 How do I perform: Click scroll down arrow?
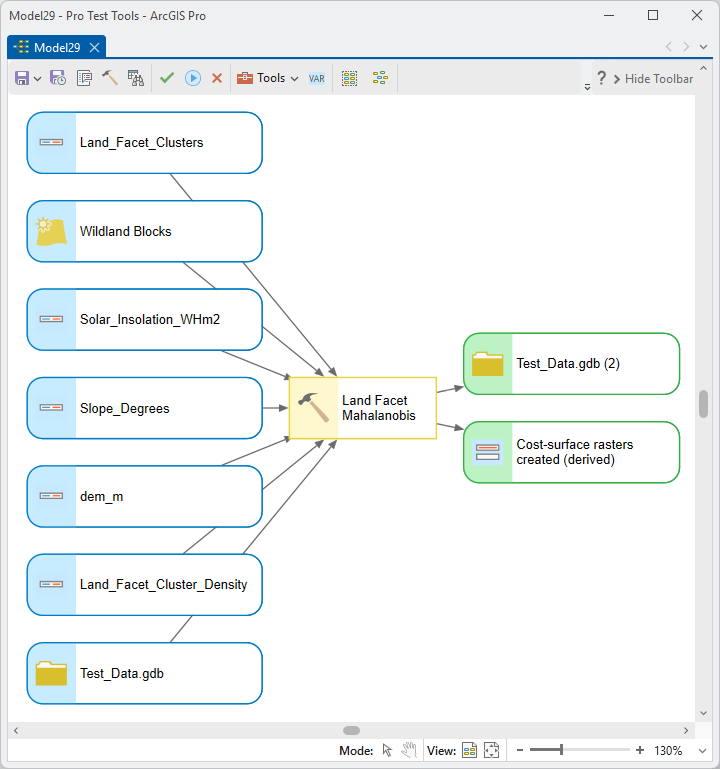pyautogui.click(x=703, y=714)
